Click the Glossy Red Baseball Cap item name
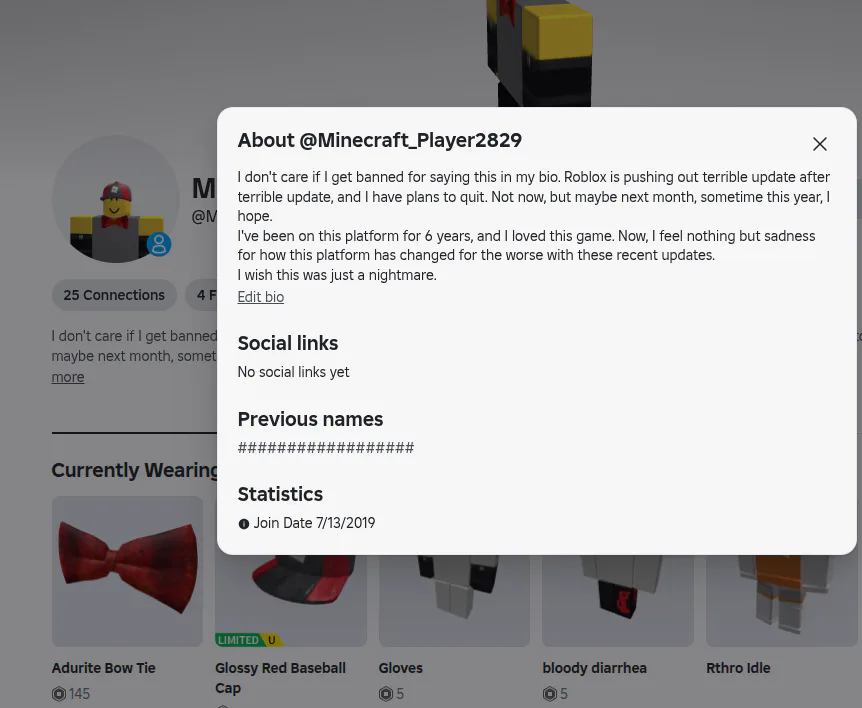862x708 pixels. pyautogui.click(x=280, y=678)
